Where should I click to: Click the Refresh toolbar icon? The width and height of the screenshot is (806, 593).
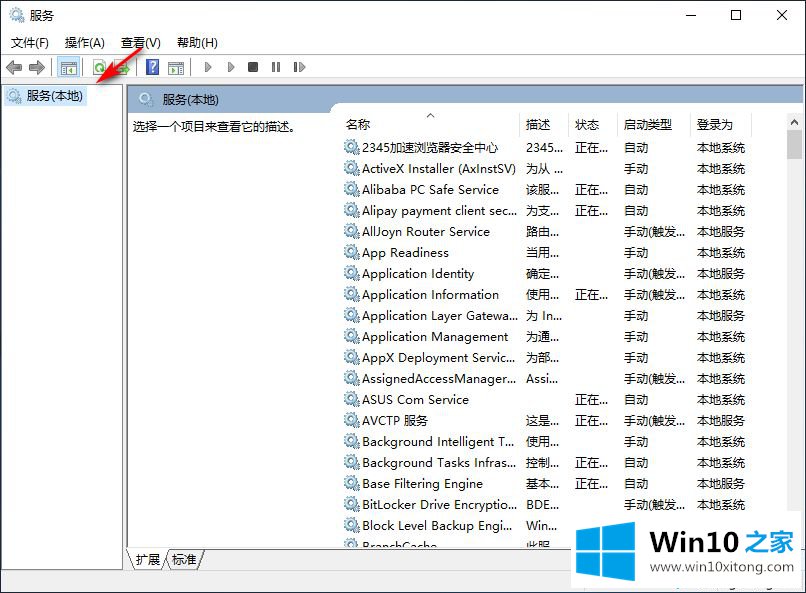click(x=99, y=67)
